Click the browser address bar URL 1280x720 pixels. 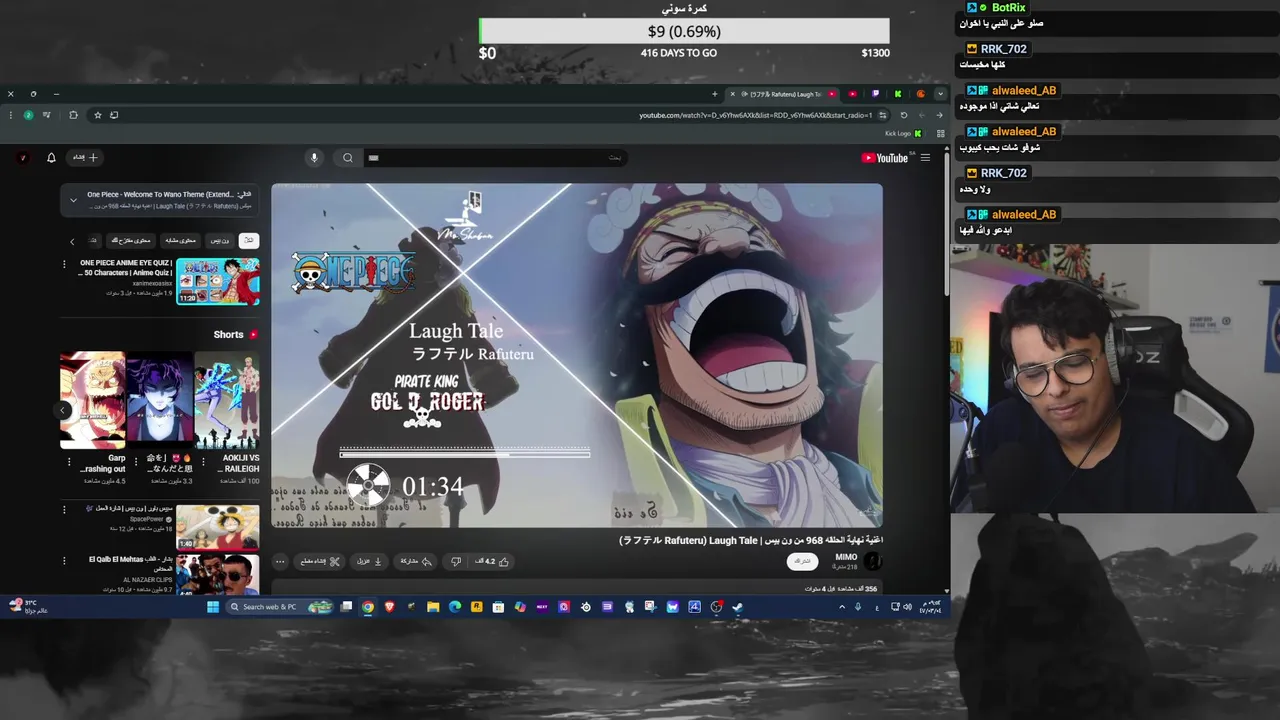[755, 115]
